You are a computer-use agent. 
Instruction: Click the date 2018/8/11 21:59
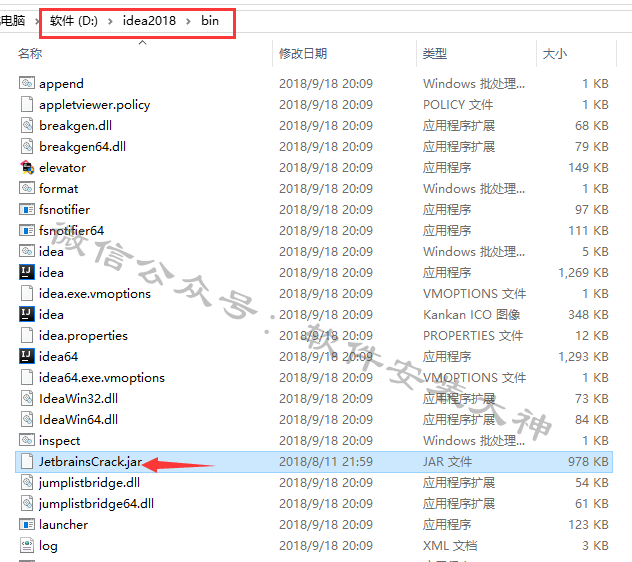[x=326, y=461]
